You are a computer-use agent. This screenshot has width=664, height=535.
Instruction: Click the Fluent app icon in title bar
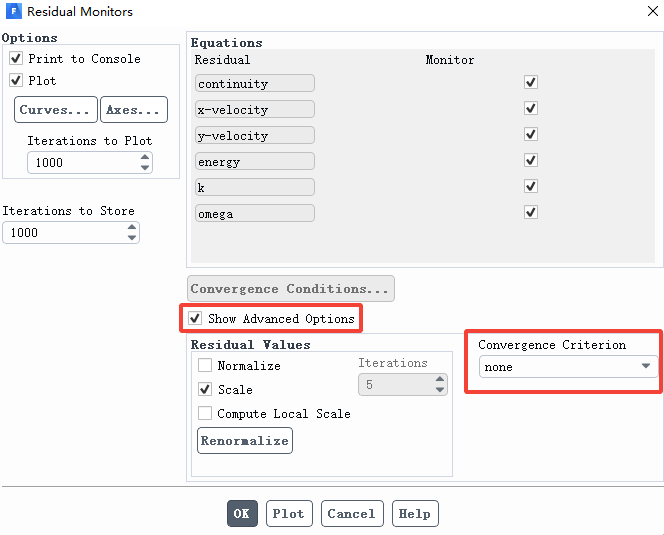pyautogui.click(x=14, y=11)
